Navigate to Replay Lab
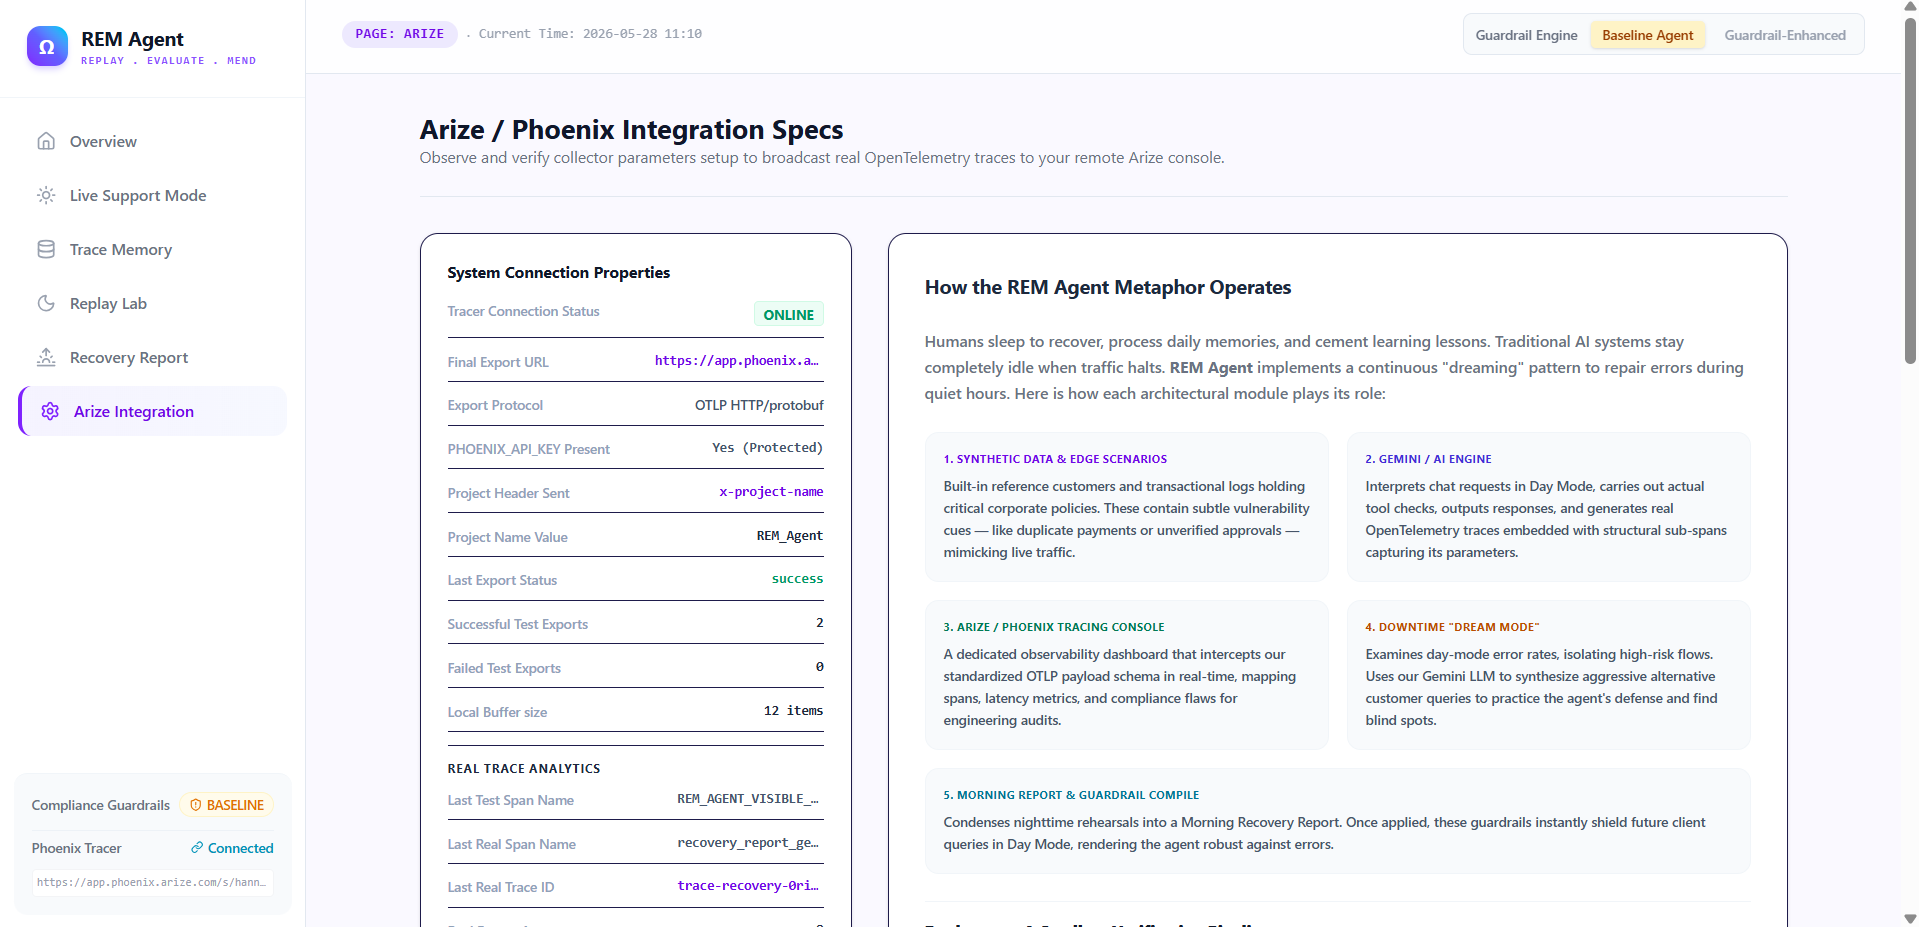This screenshot has height=927, width=1919. 153,303
